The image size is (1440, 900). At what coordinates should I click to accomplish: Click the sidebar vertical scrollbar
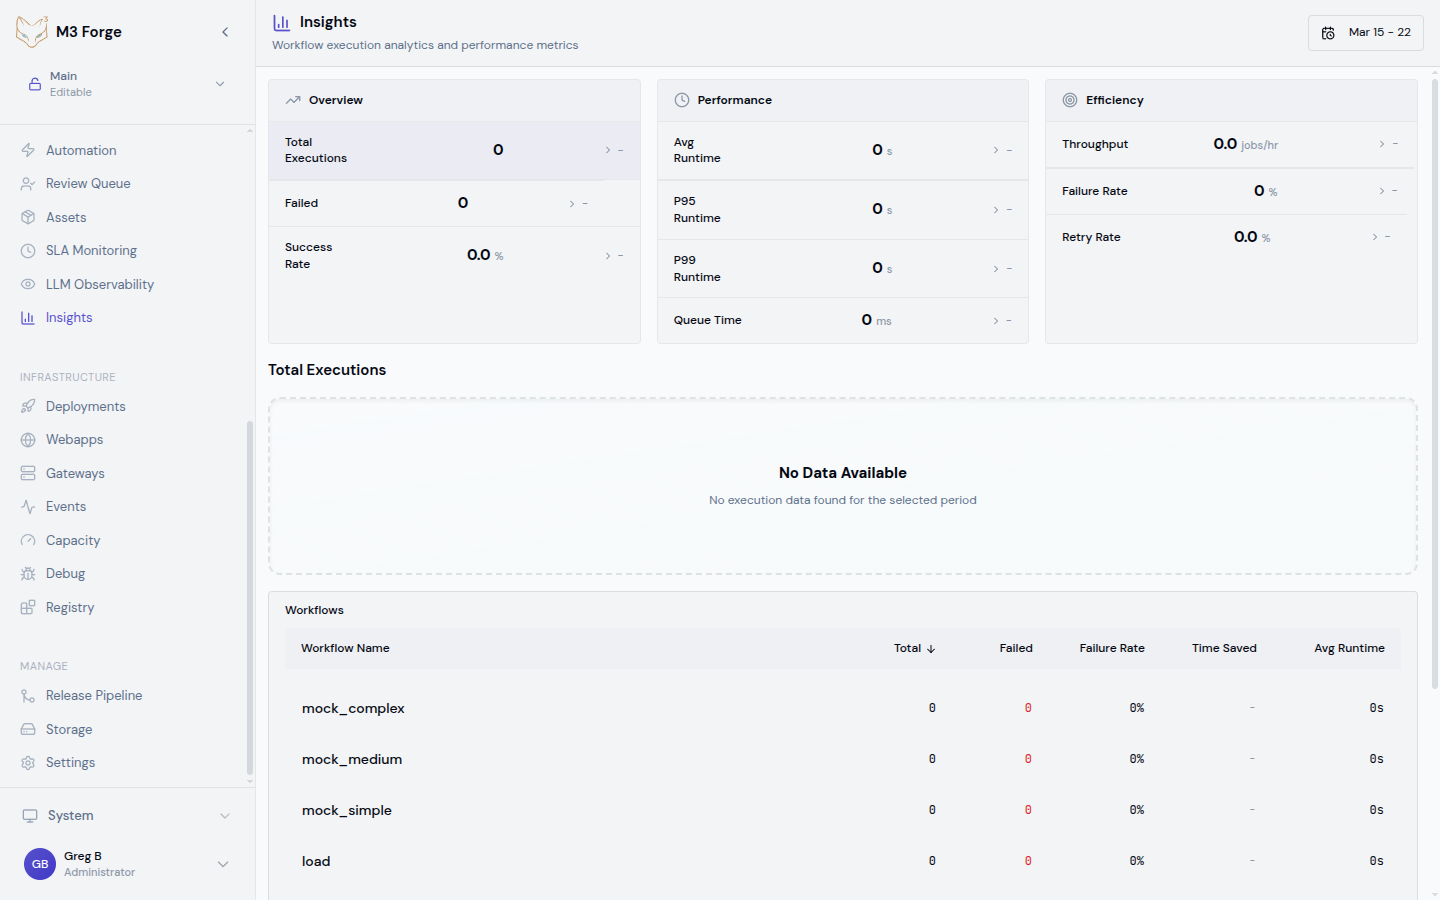250,600
